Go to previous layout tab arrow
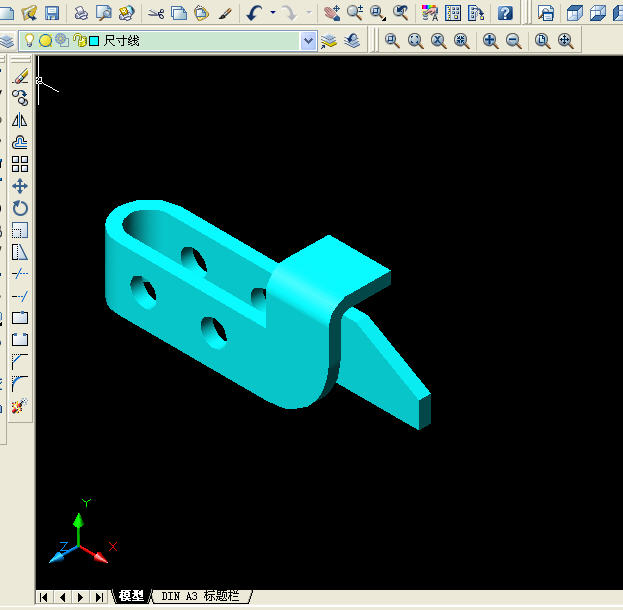623x610 pixels. point(62,597)
